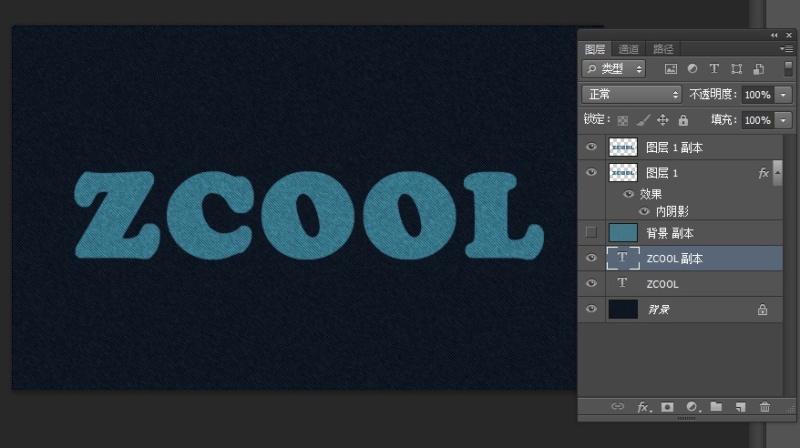Click the fx indicator on 图层 1

pos(763,173)
